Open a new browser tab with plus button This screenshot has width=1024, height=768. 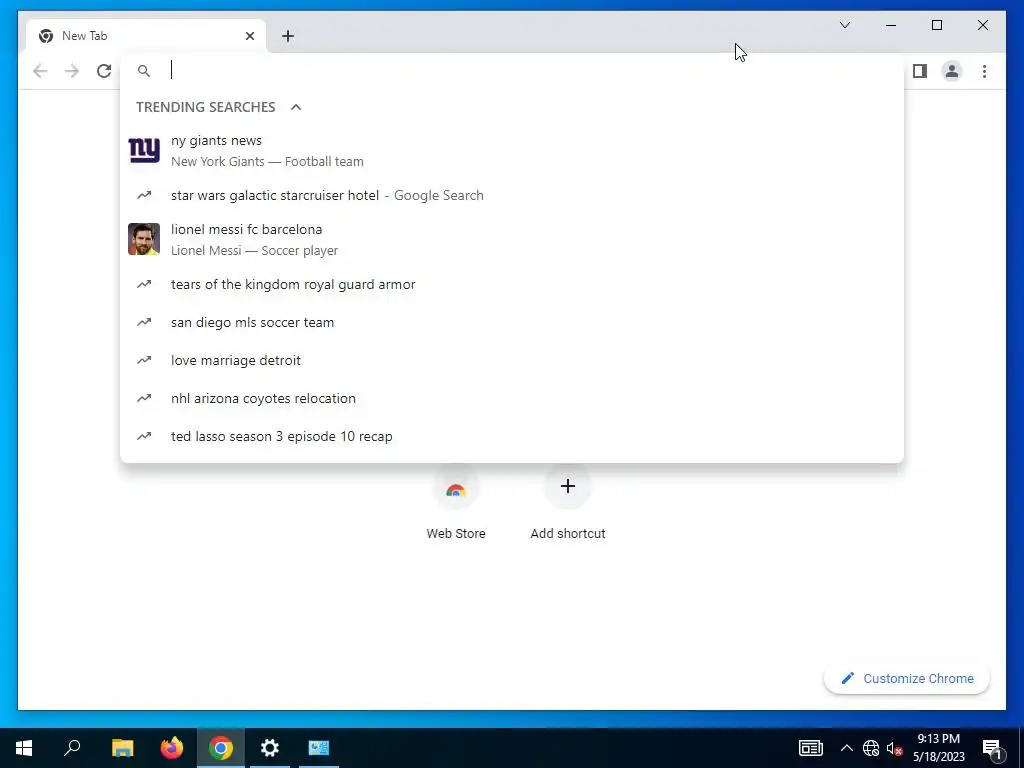288,36
